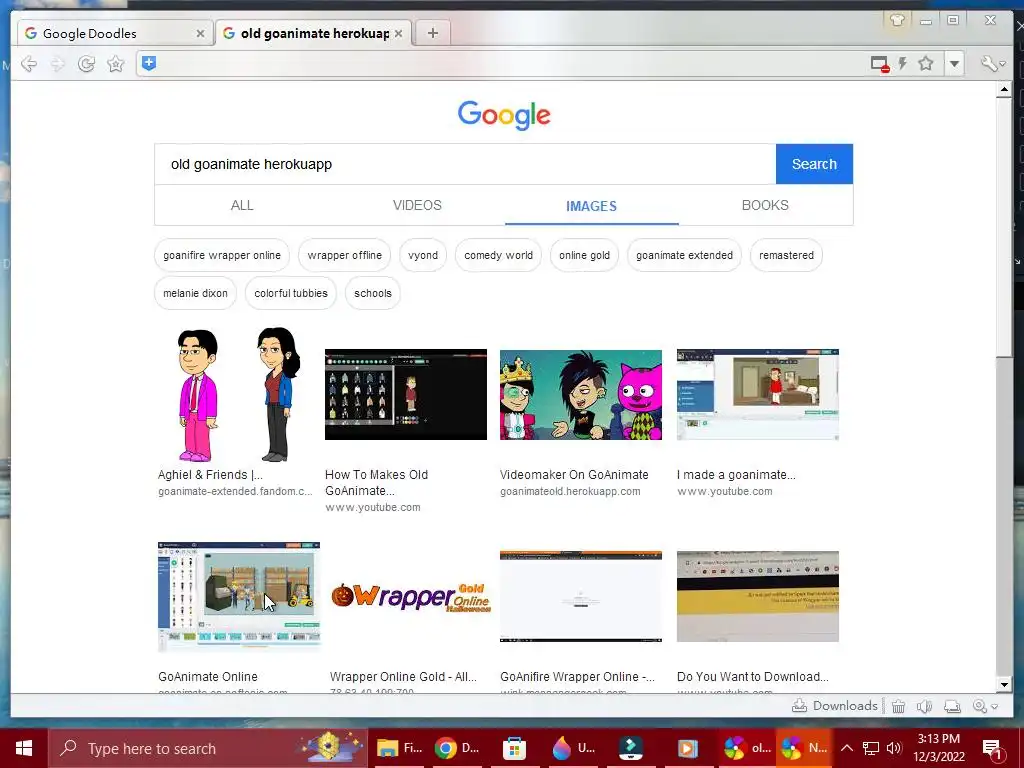Switch to the VIDEOS results tab
Screen dimensions: 1024x768
[x=417, y=205]
